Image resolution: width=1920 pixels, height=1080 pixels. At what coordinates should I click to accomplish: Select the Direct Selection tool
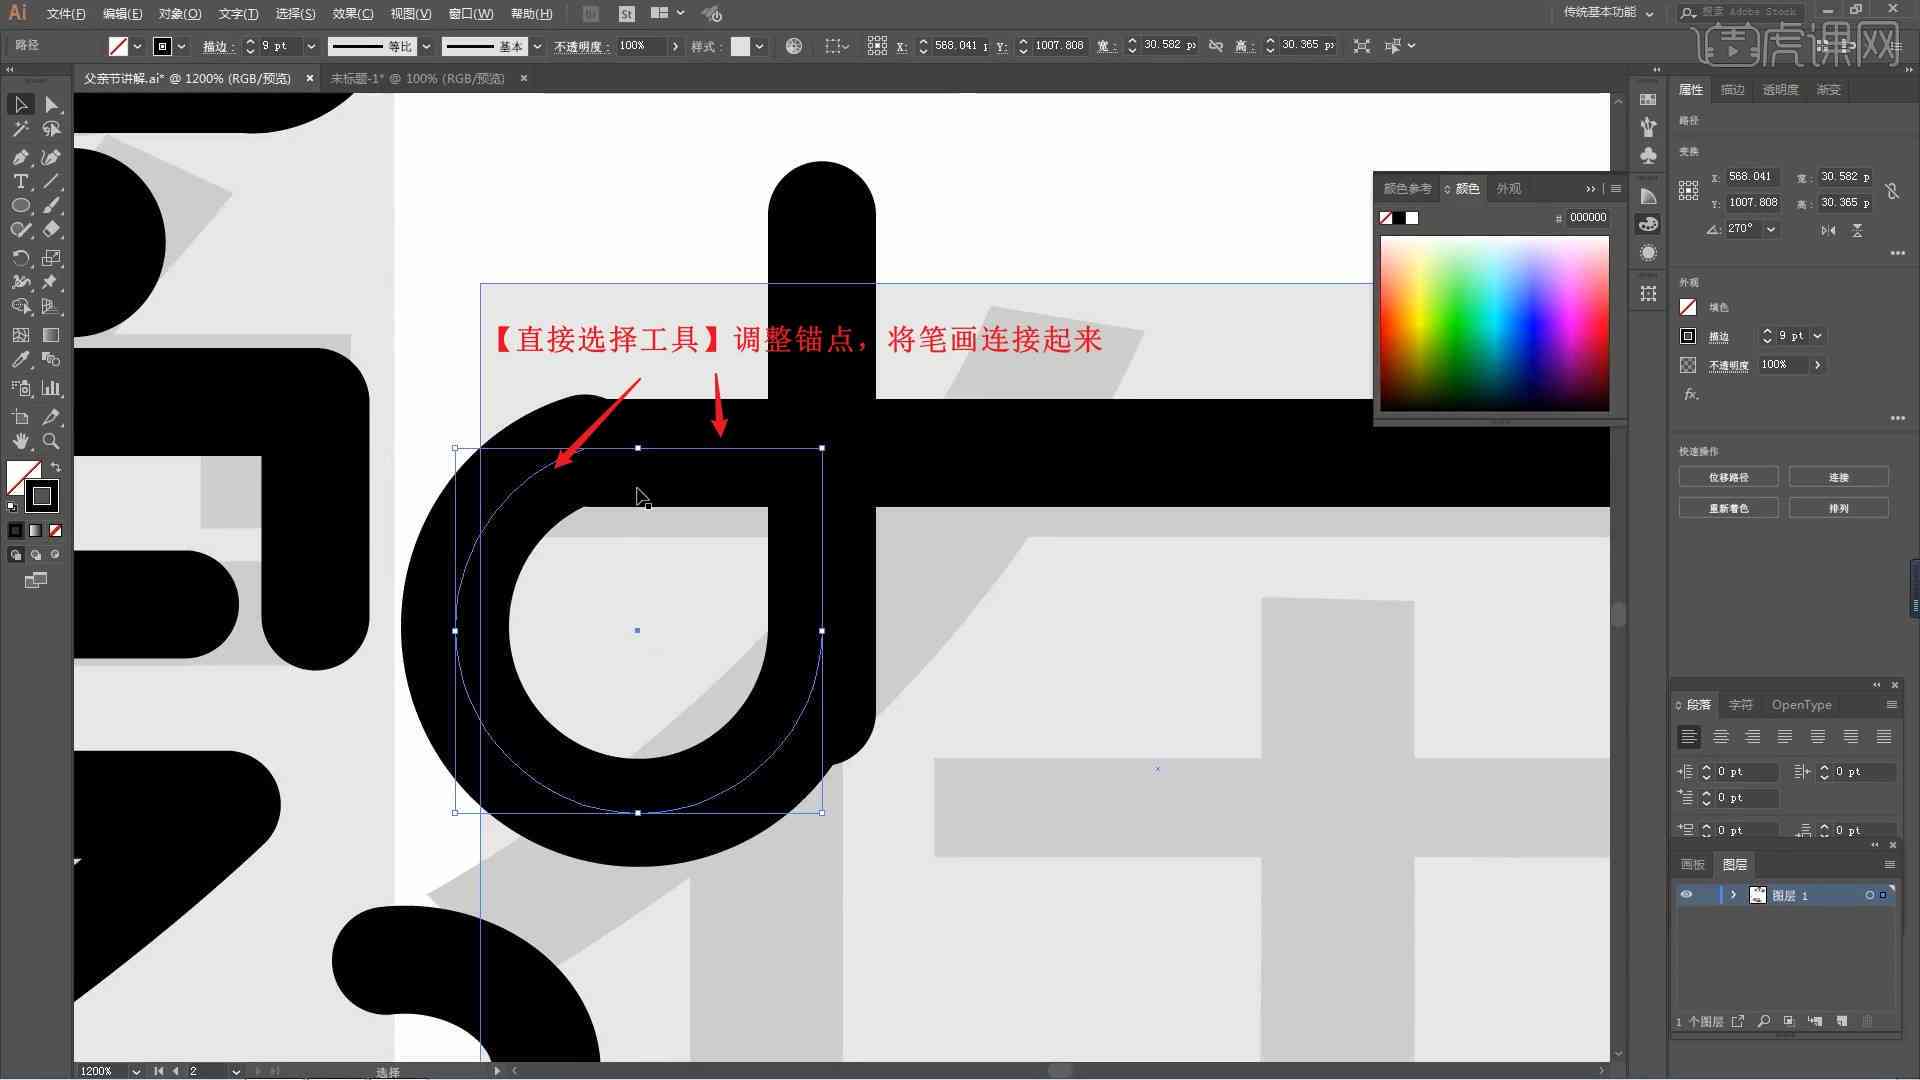click(x=51, y=103)
